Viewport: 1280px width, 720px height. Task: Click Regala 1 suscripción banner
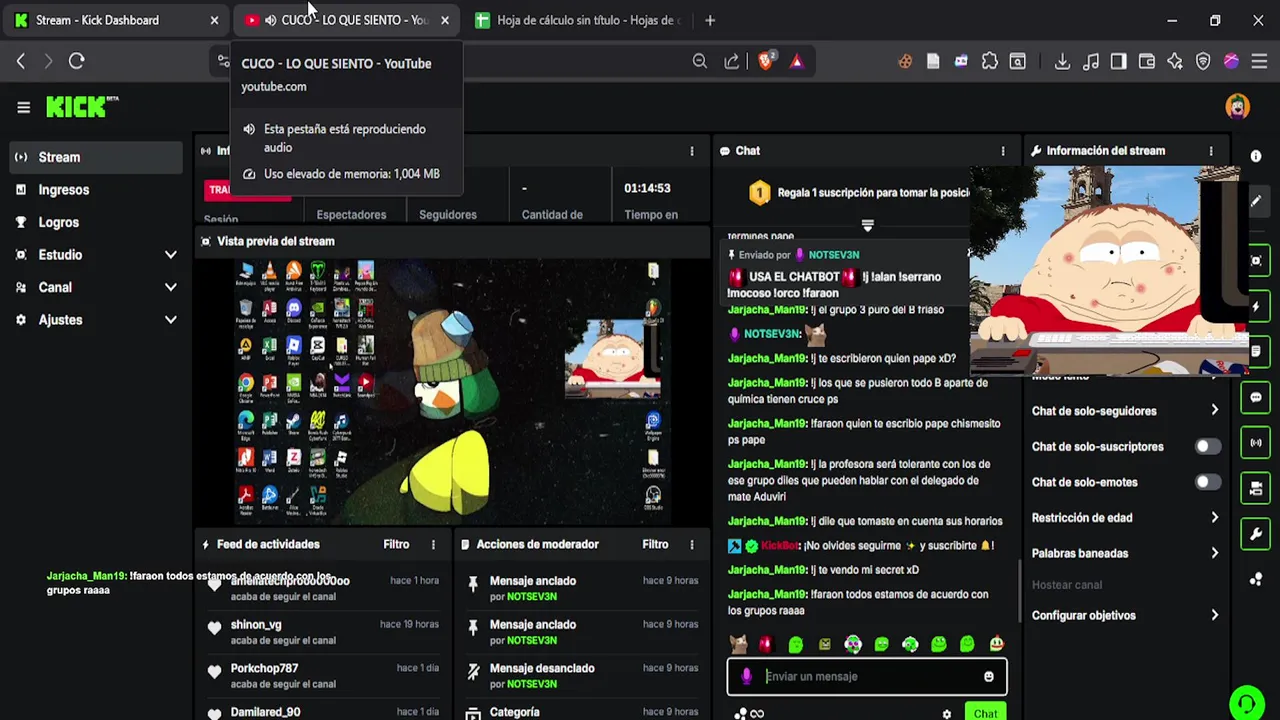click(860, 193)
